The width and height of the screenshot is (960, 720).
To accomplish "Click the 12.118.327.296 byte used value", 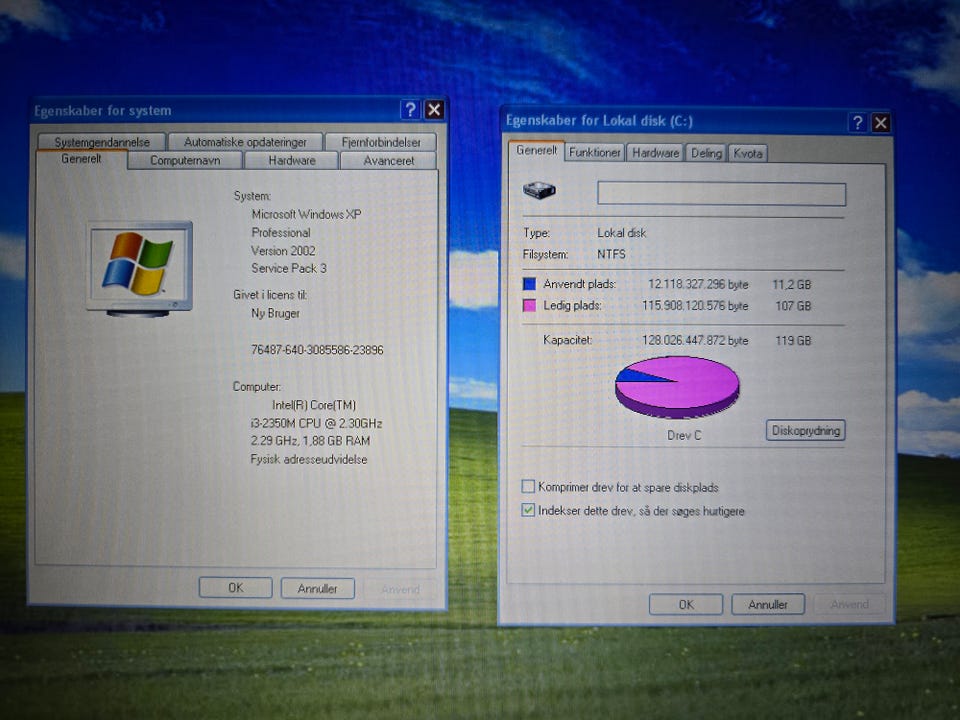I will coord(698,285).
